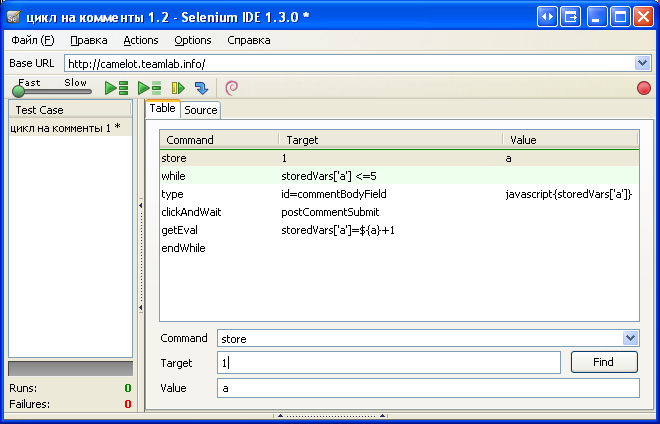Click Play entire test suite icon
The image size is (660, 424).
click(116, 88)
